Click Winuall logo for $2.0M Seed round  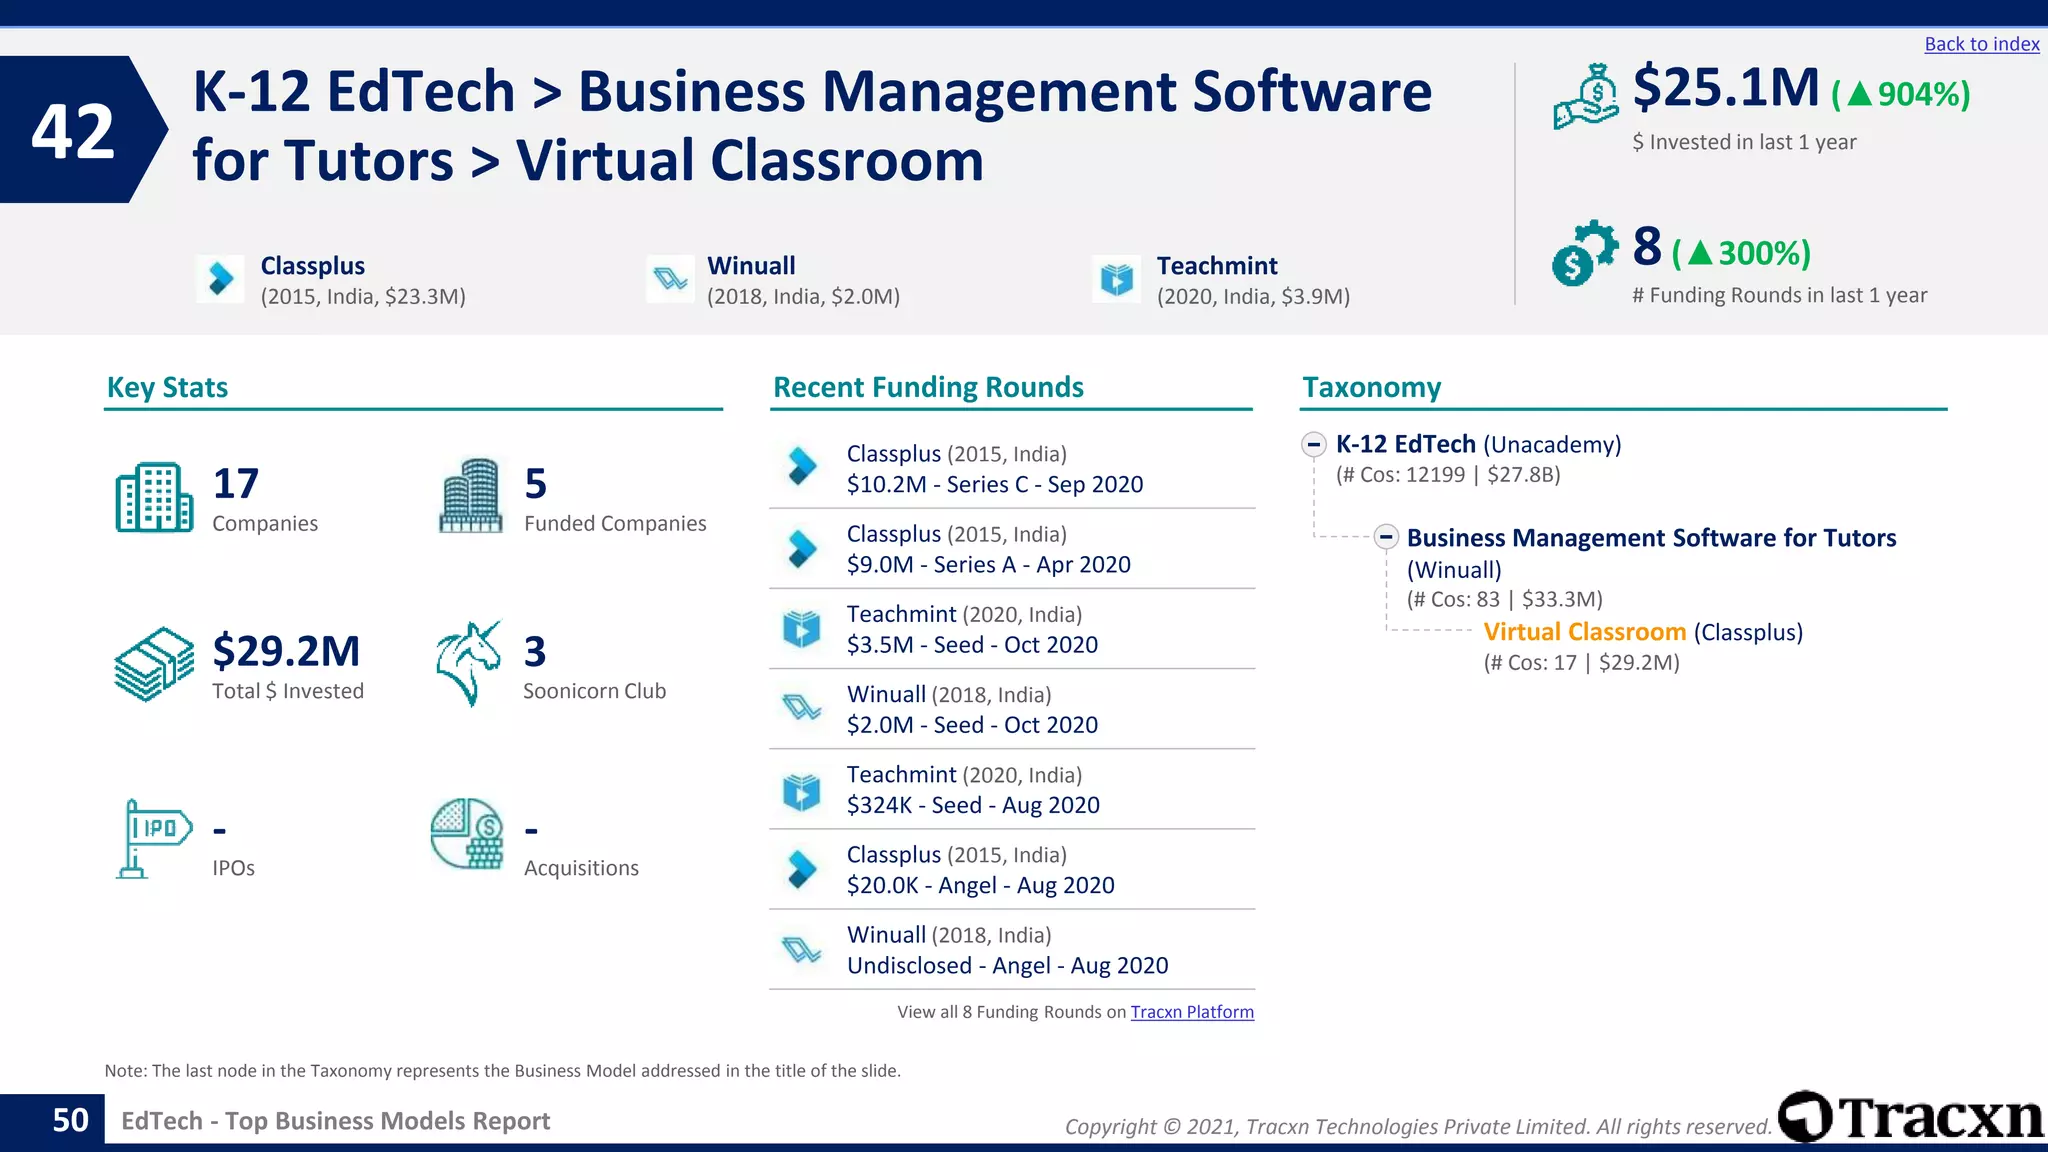pyautogui.click(x=801, y=708)
